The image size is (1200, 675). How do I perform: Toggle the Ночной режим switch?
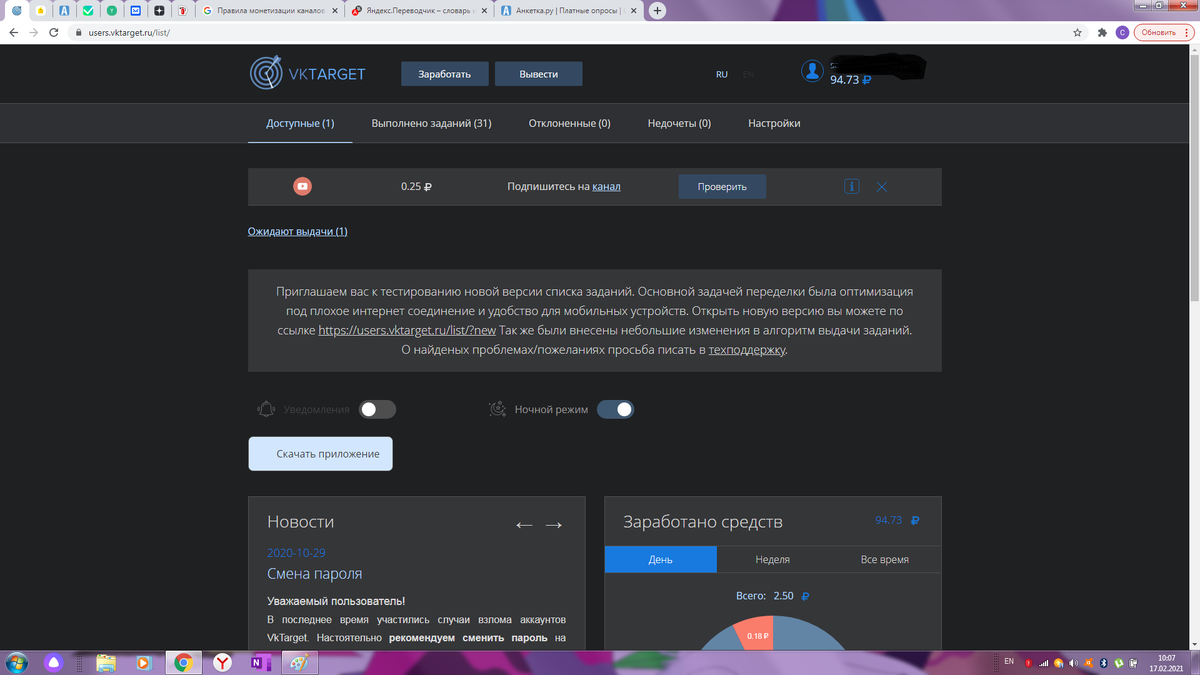coord(615,409)
